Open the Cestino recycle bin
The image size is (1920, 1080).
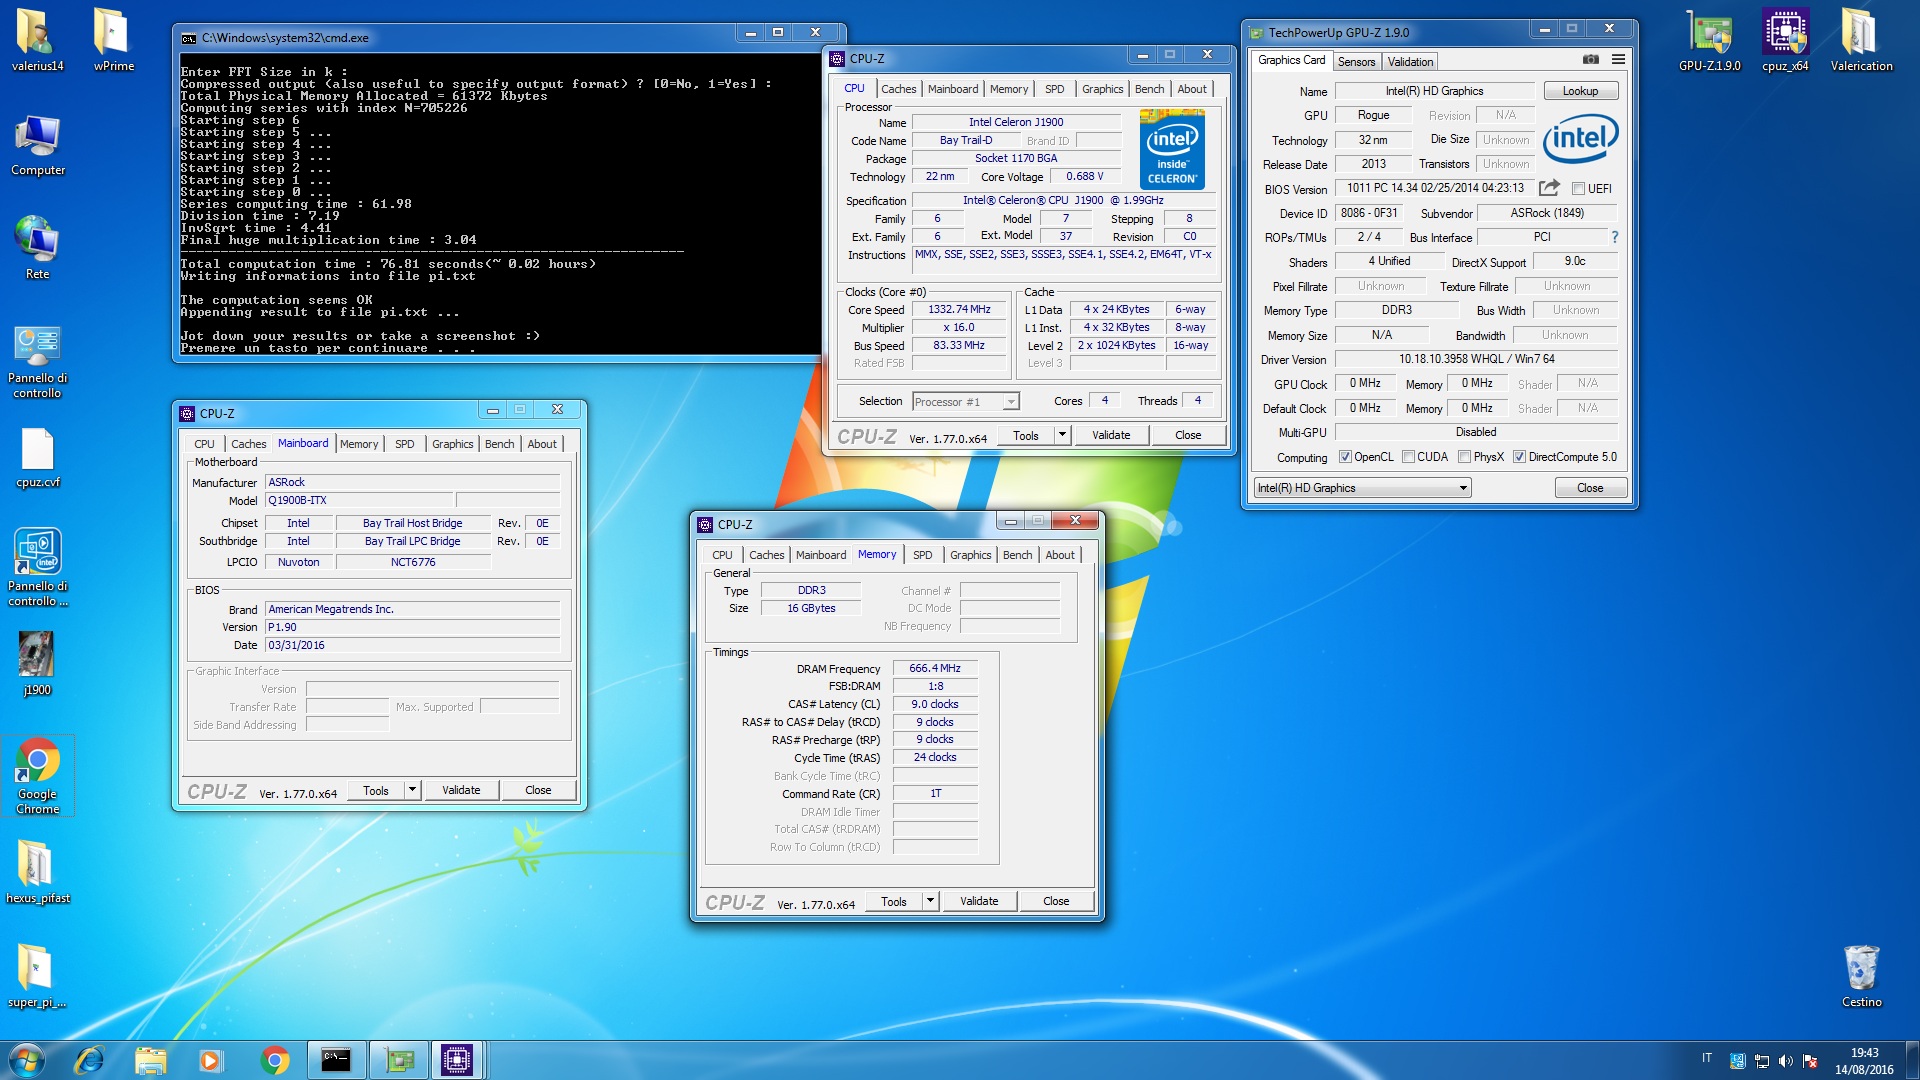pyautogui.click(x=1861, y=976)
